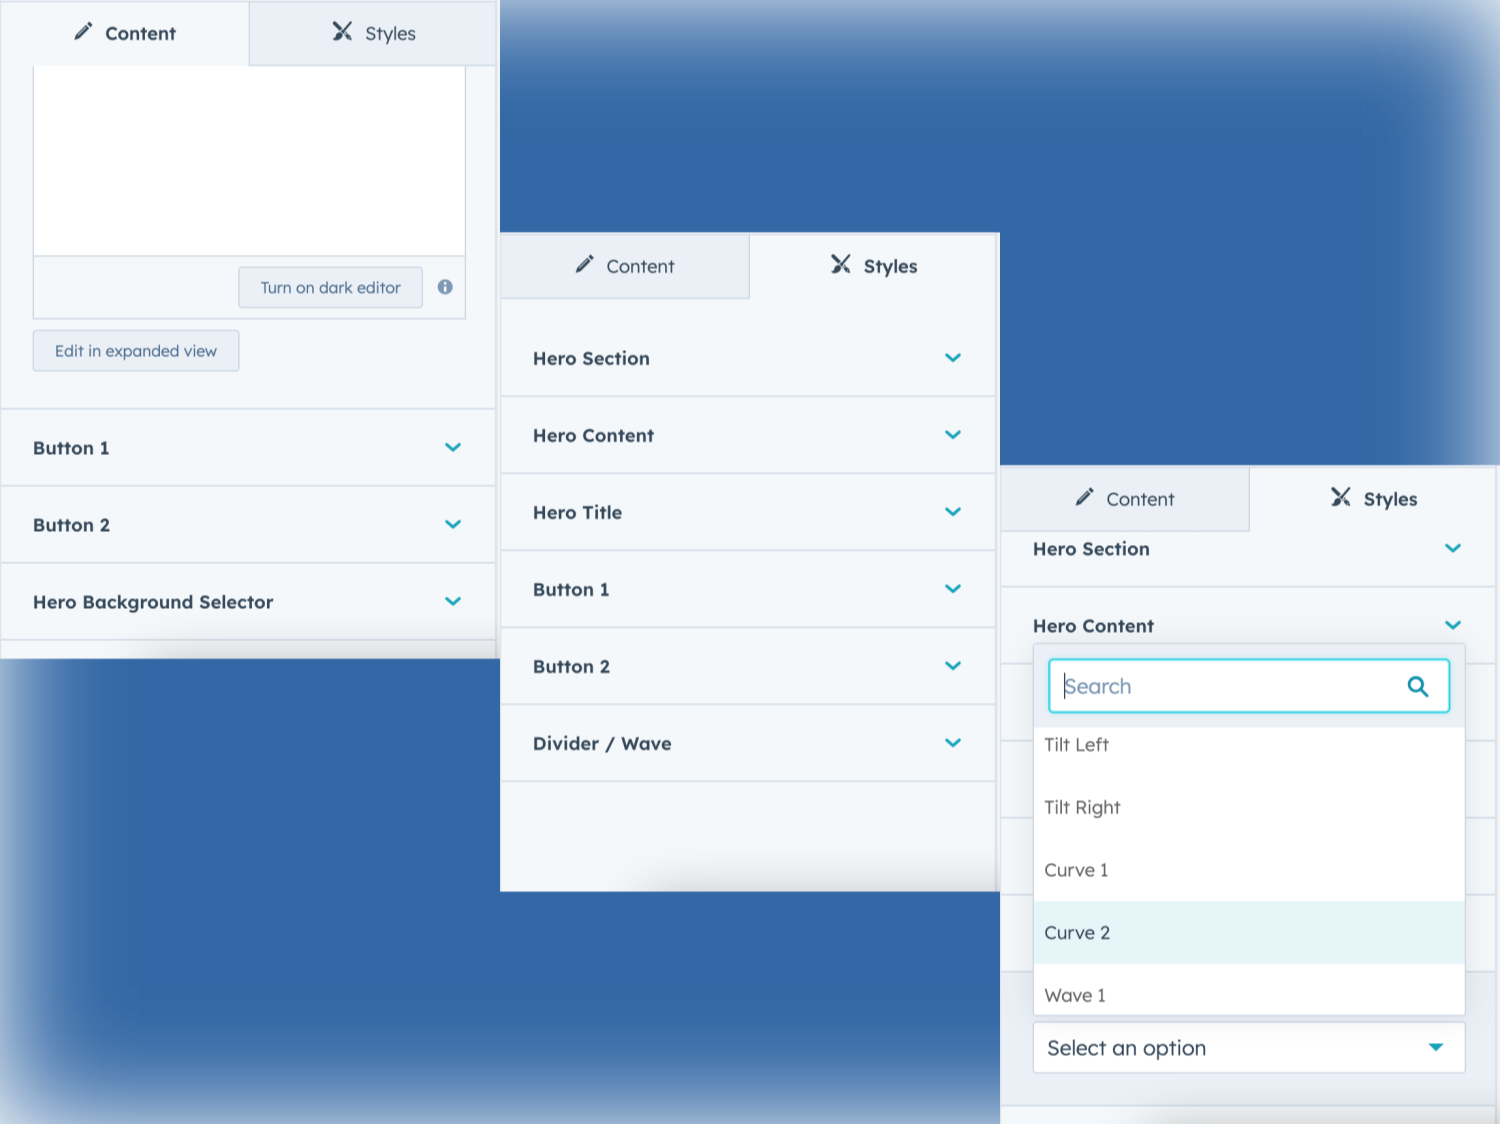The width and height of the screenshot is (1500, 1125).
Task: Click the brush icon on the left Styles tab
Action: (340, 32)
